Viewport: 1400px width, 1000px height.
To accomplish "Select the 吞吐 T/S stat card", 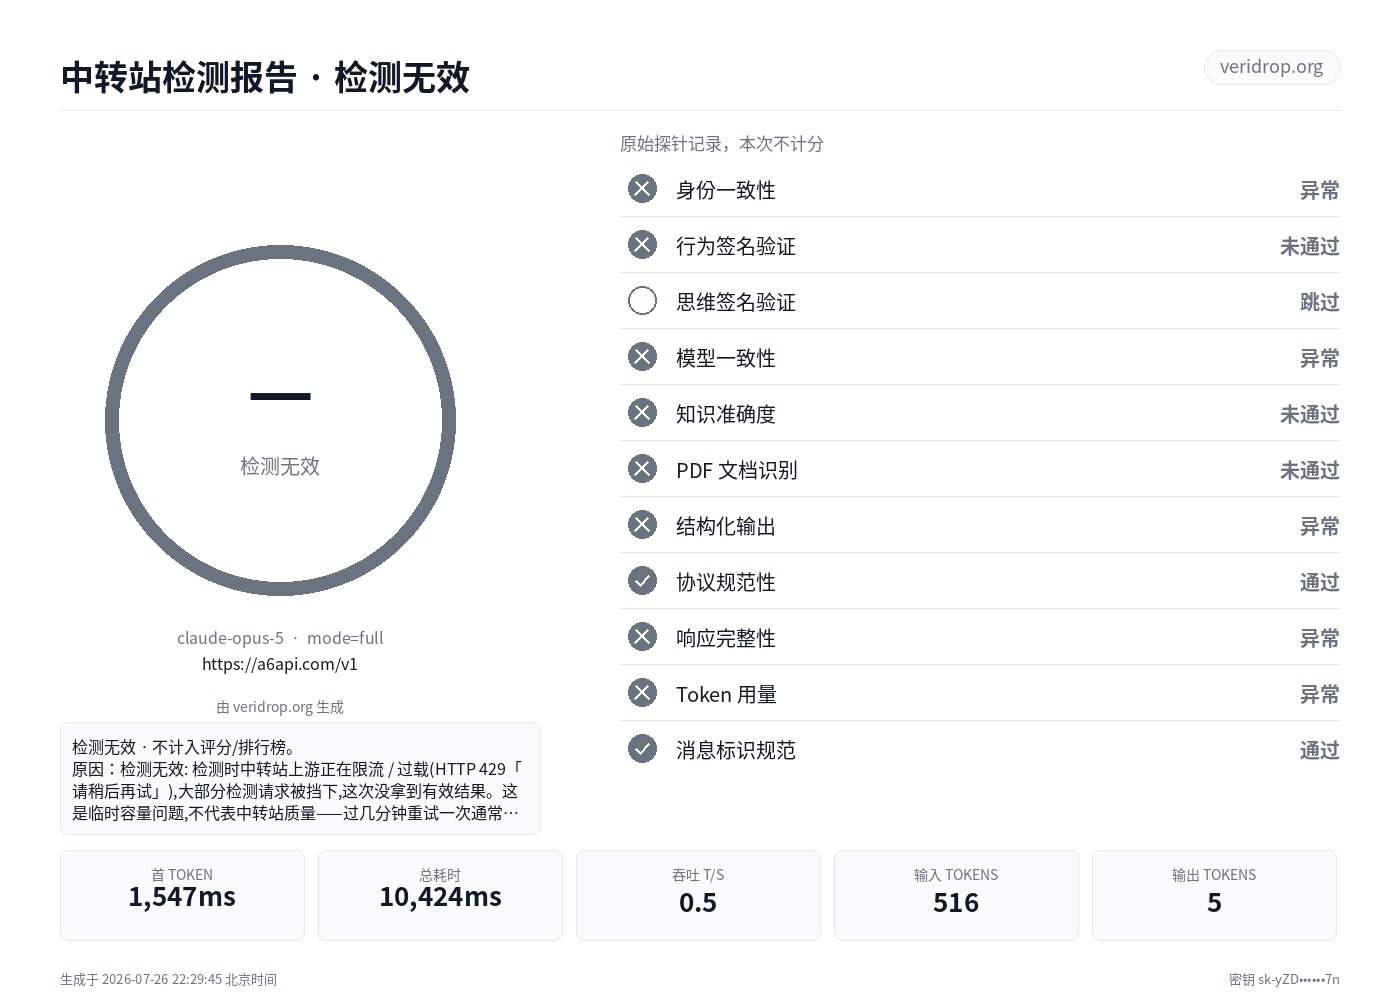I will click(698, 895).
